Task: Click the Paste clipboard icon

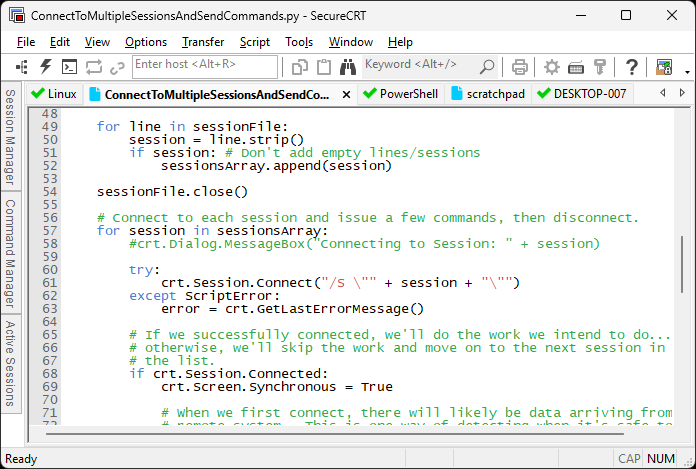Action: (324, 67)
